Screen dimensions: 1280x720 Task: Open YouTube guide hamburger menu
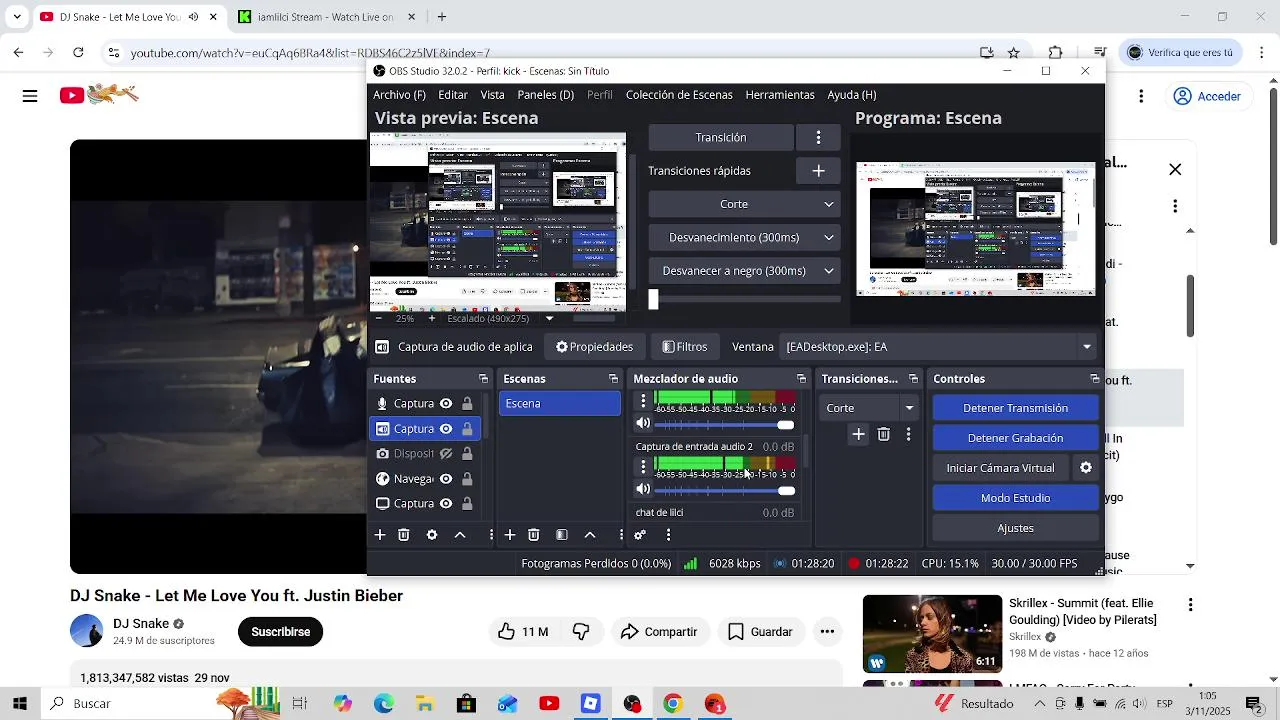[30, 96]
